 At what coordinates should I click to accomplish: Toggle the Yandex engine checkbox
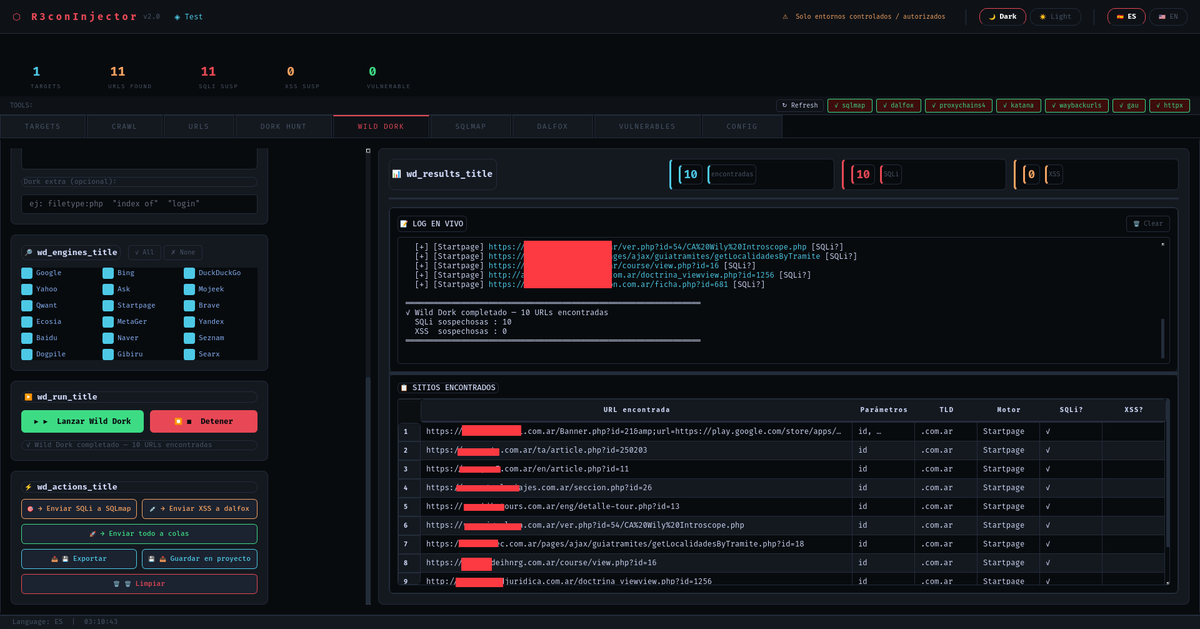[189, 322]
